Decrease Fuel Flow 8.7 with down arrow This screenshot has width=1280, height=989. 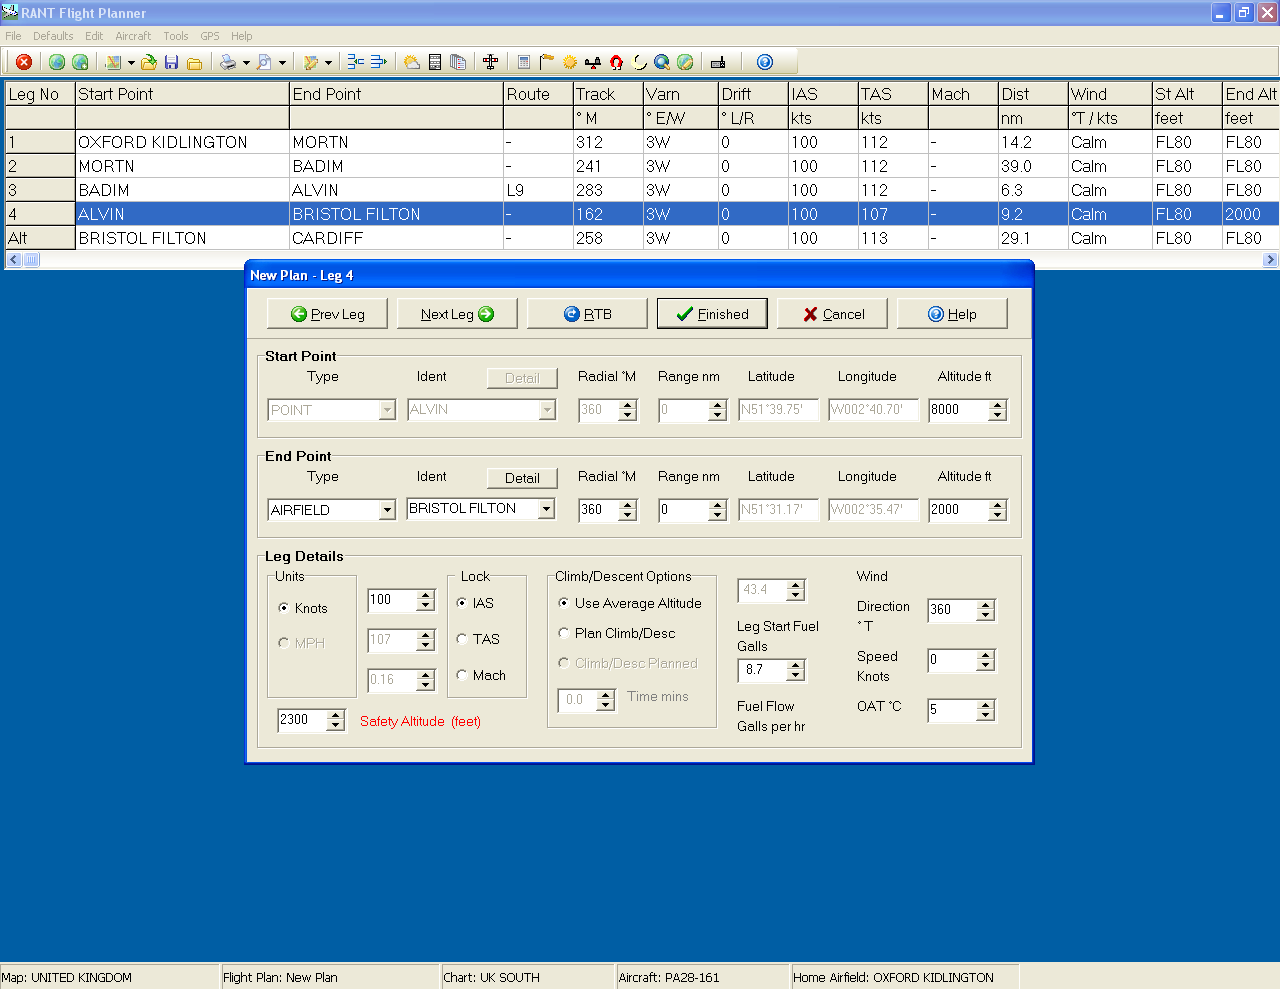point(796,675)
